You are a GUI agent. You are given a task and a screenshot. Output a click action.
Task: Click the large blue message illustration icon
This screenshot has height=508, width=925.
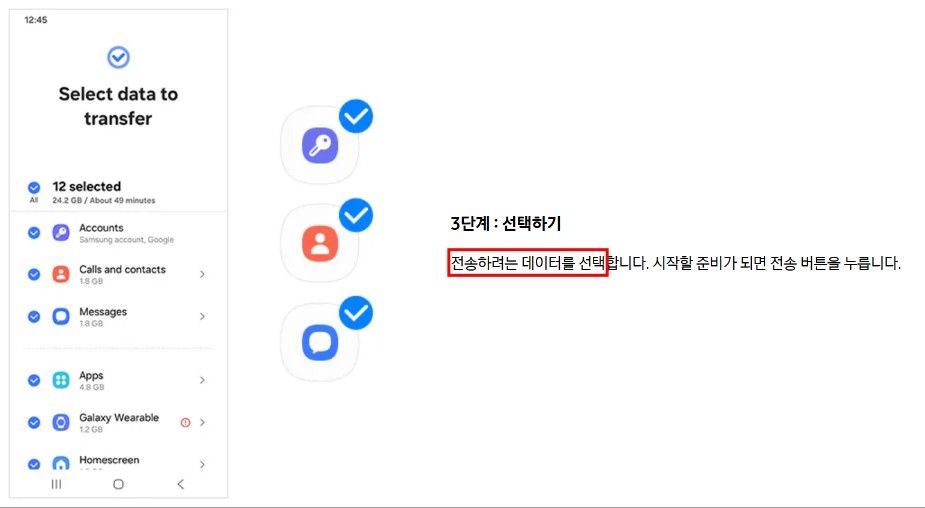coord(320,342)
